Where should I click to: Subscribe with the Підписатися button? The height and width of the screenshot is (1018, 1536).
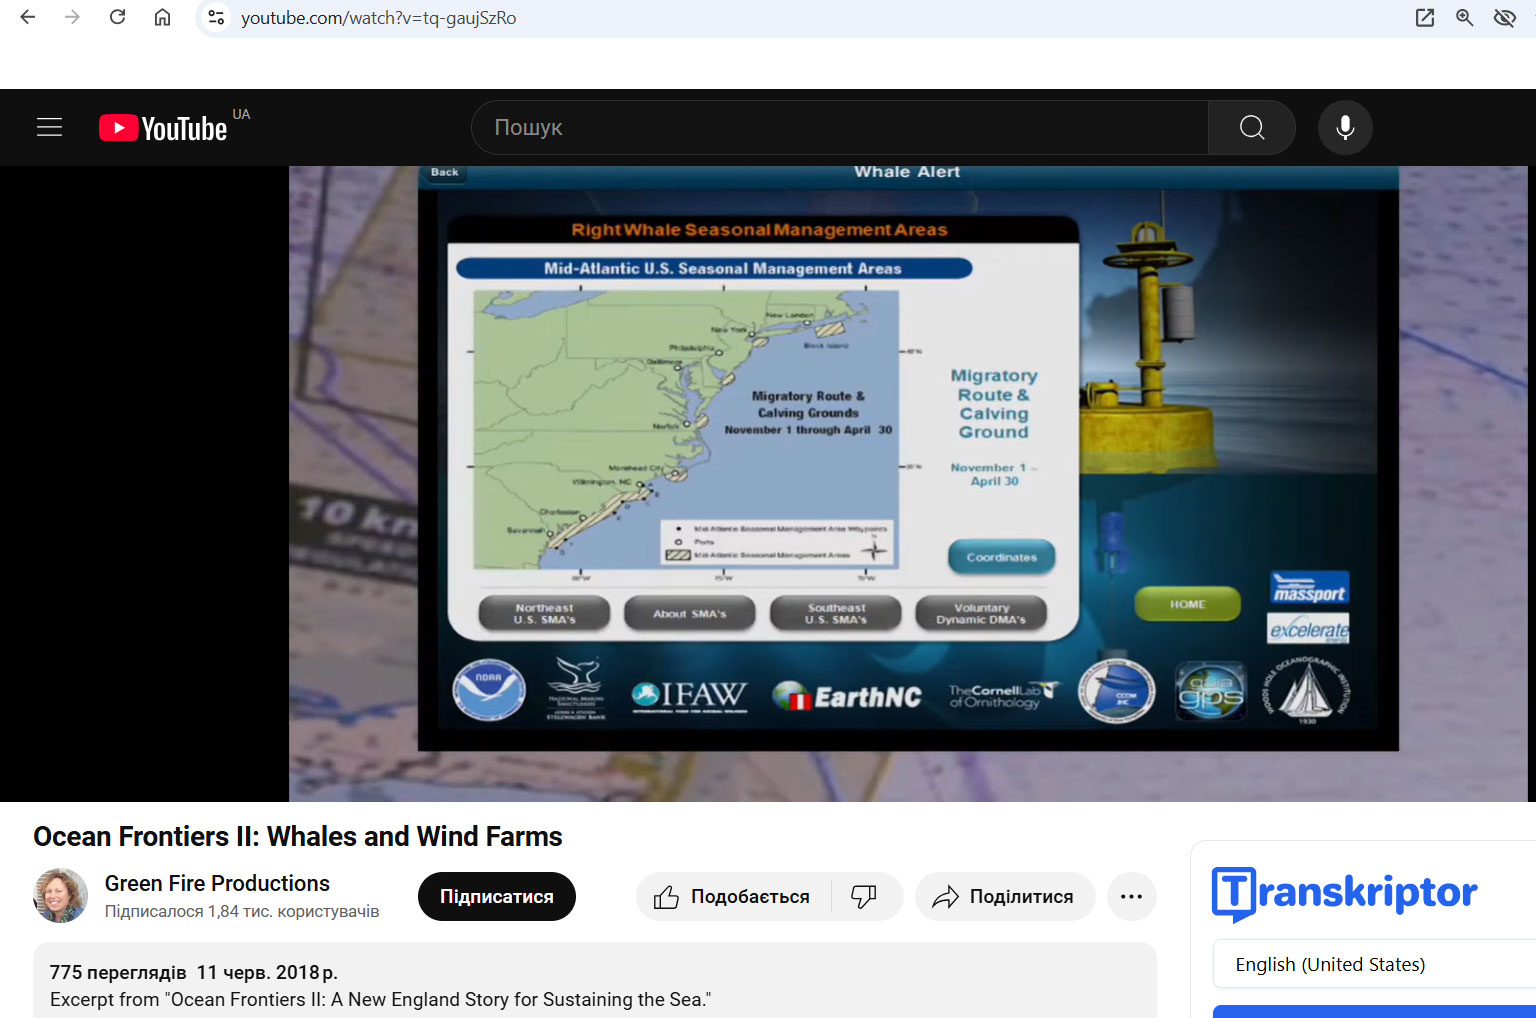pyautogui.click(x=496, y=896)
